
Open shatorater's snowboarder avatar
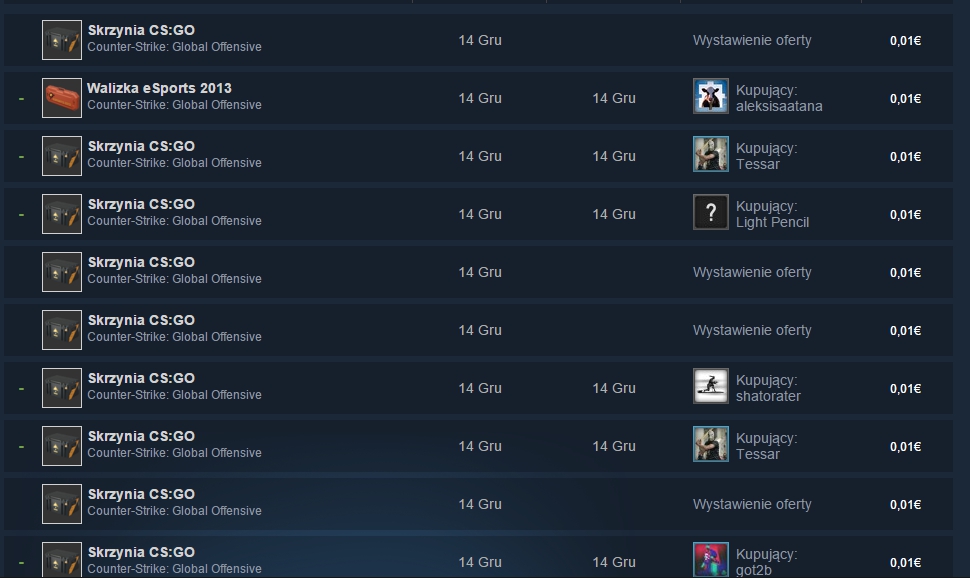711,386
